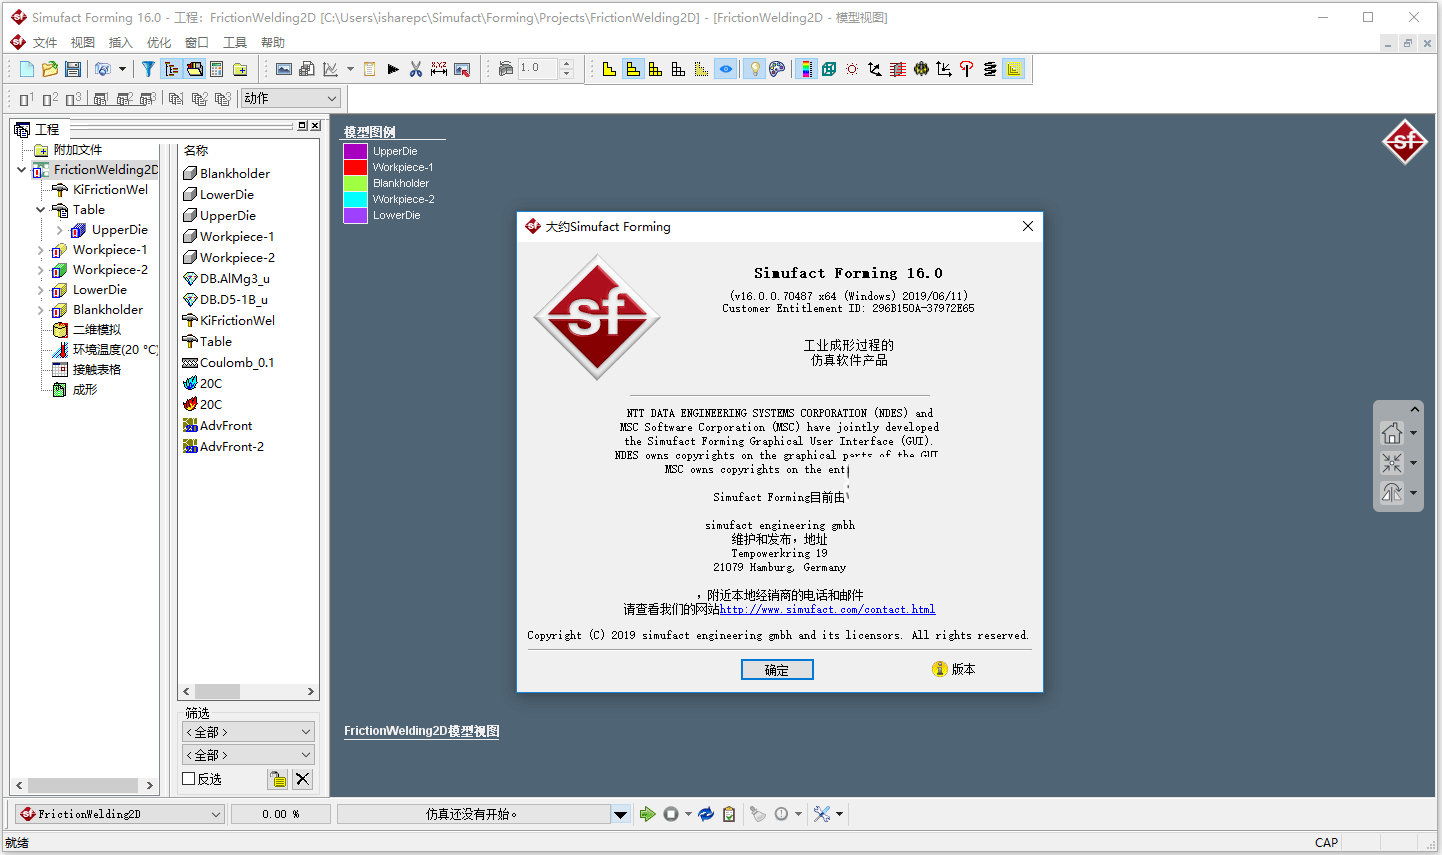Image resolution: width=1442 pixels, height=855 pixels.
Task: Open the 文件 menu
Action: (x=45, y=42)
